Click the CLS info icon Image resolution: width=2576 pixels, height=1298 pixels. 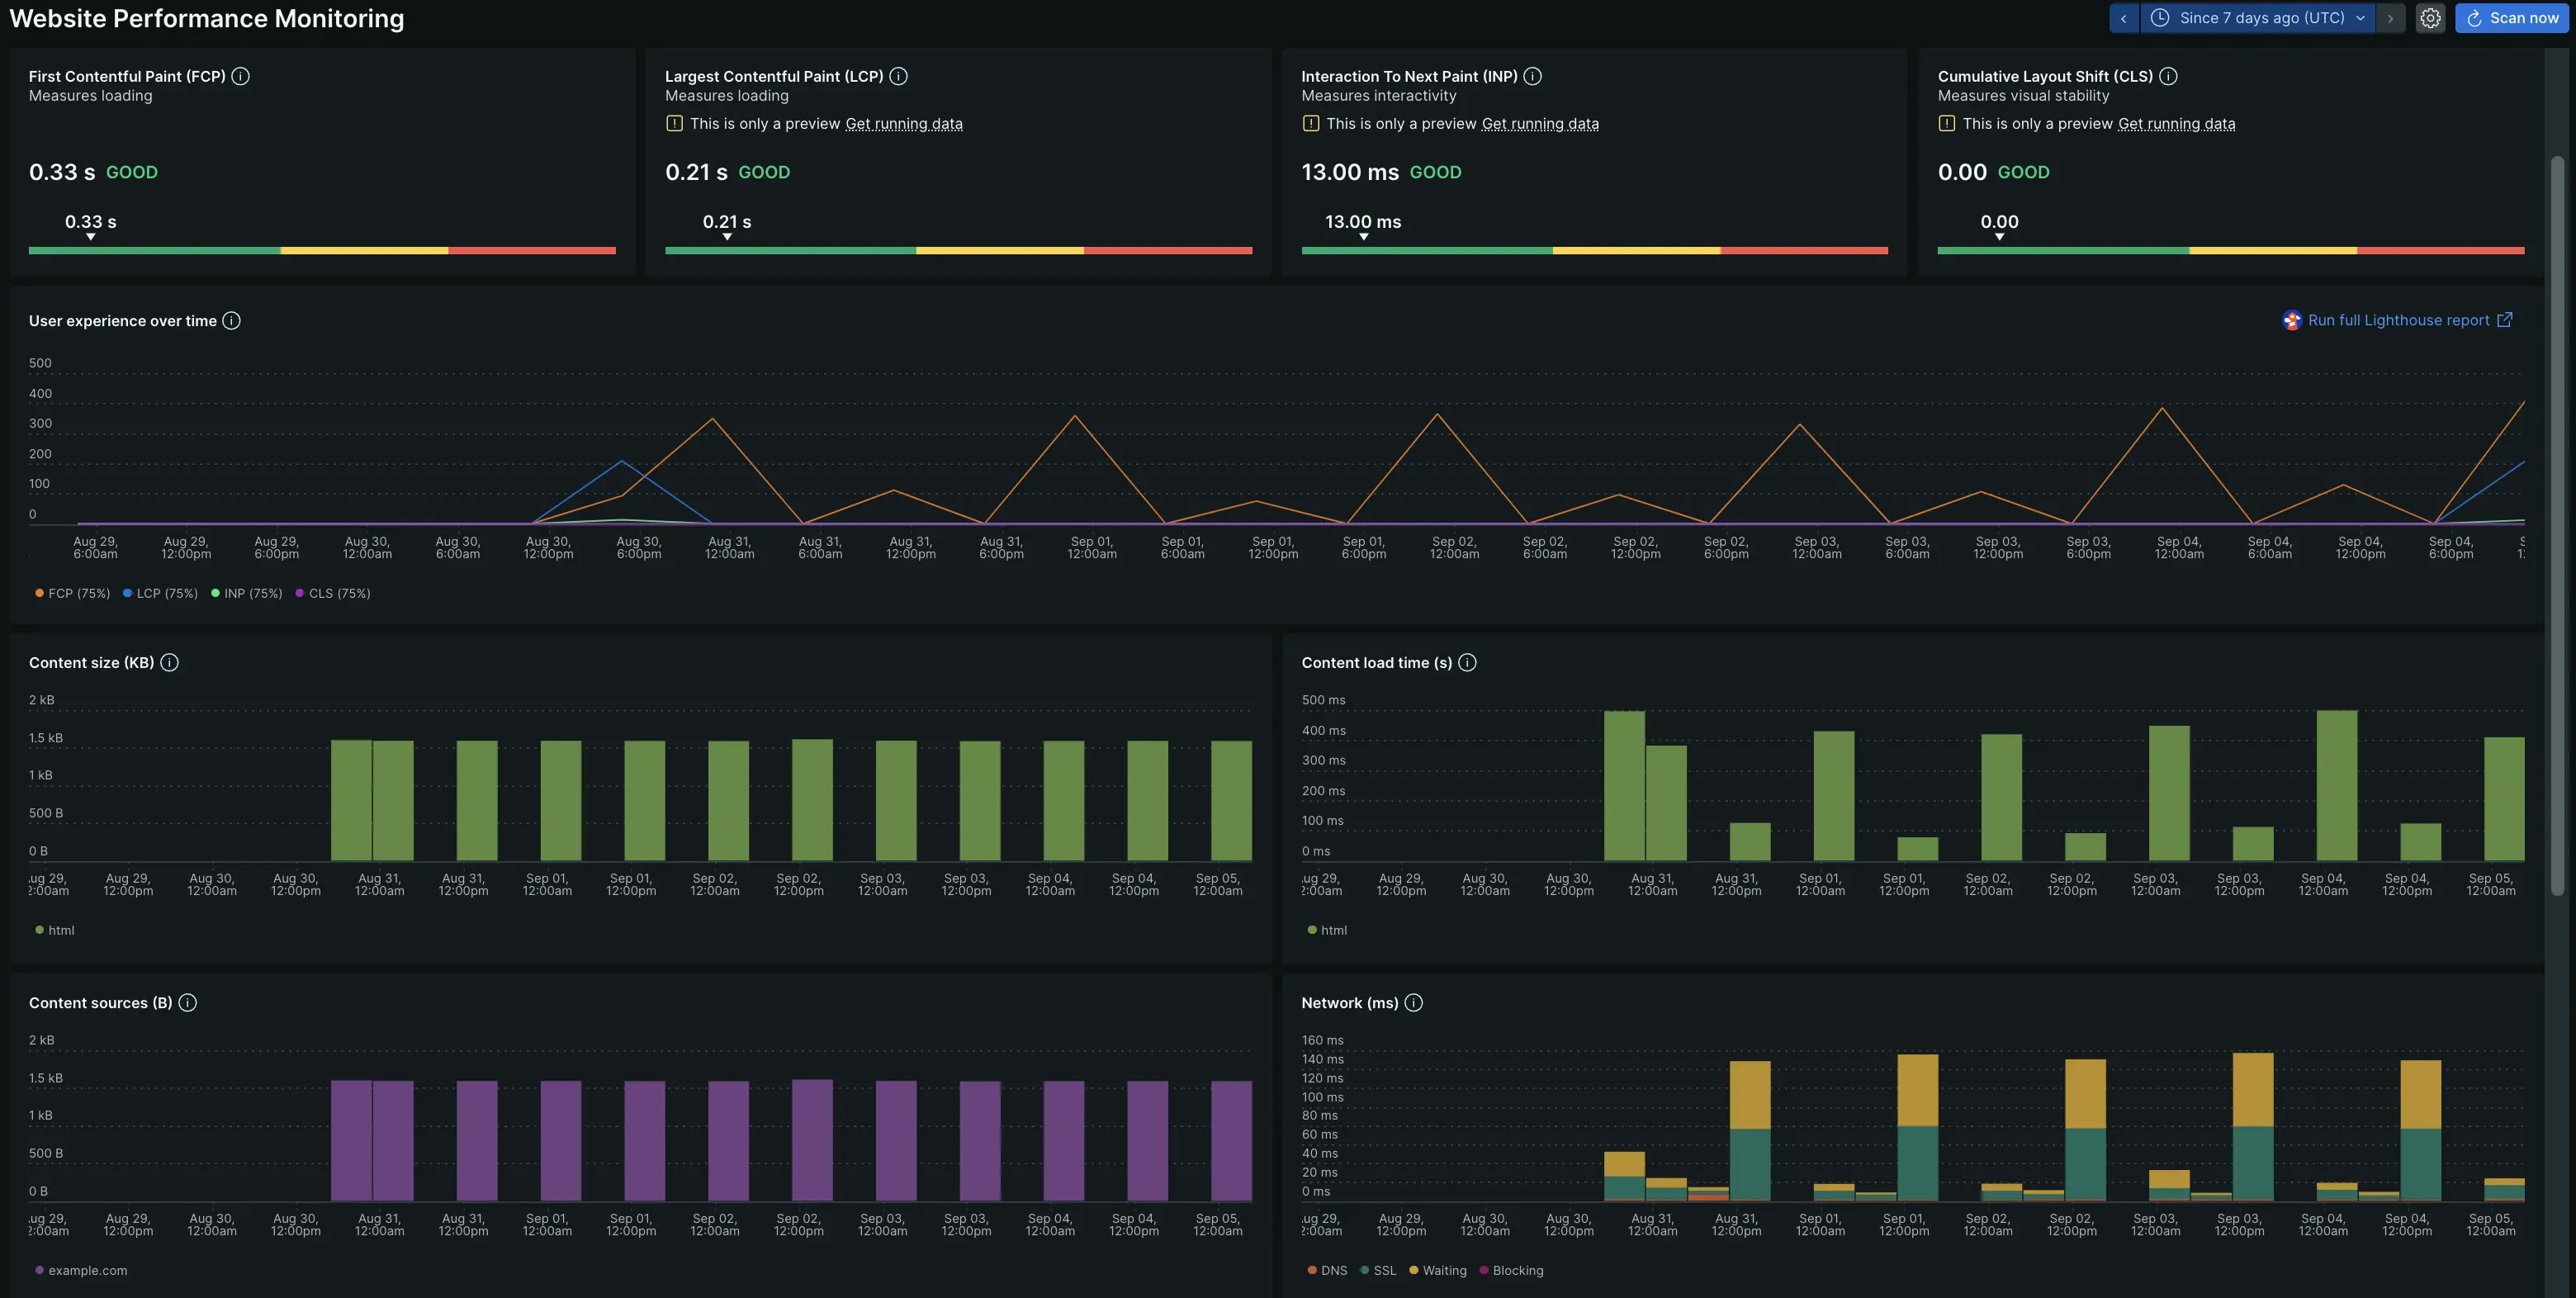2168,76
